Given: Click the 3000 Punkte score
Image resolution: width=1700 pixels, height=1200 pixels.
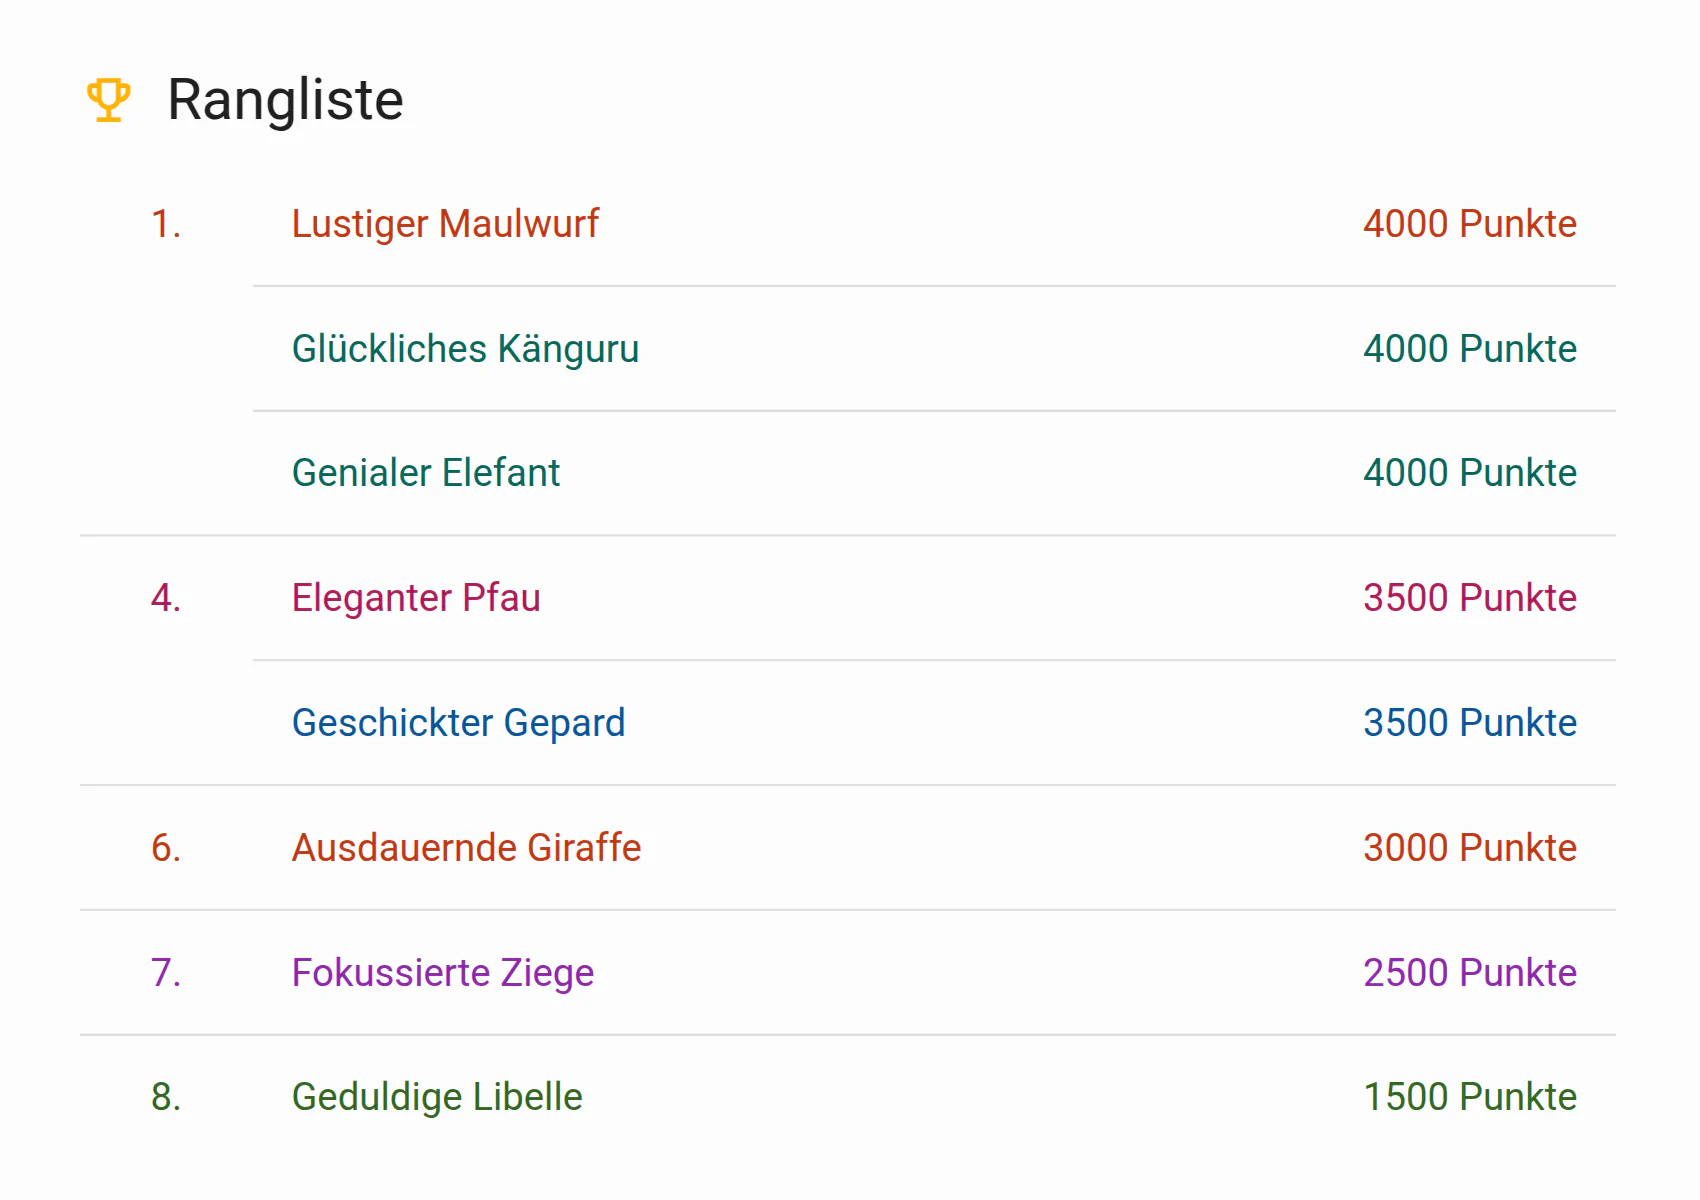Looking at the screenshot, I should pyautogui.click(x=1469, y=848).
